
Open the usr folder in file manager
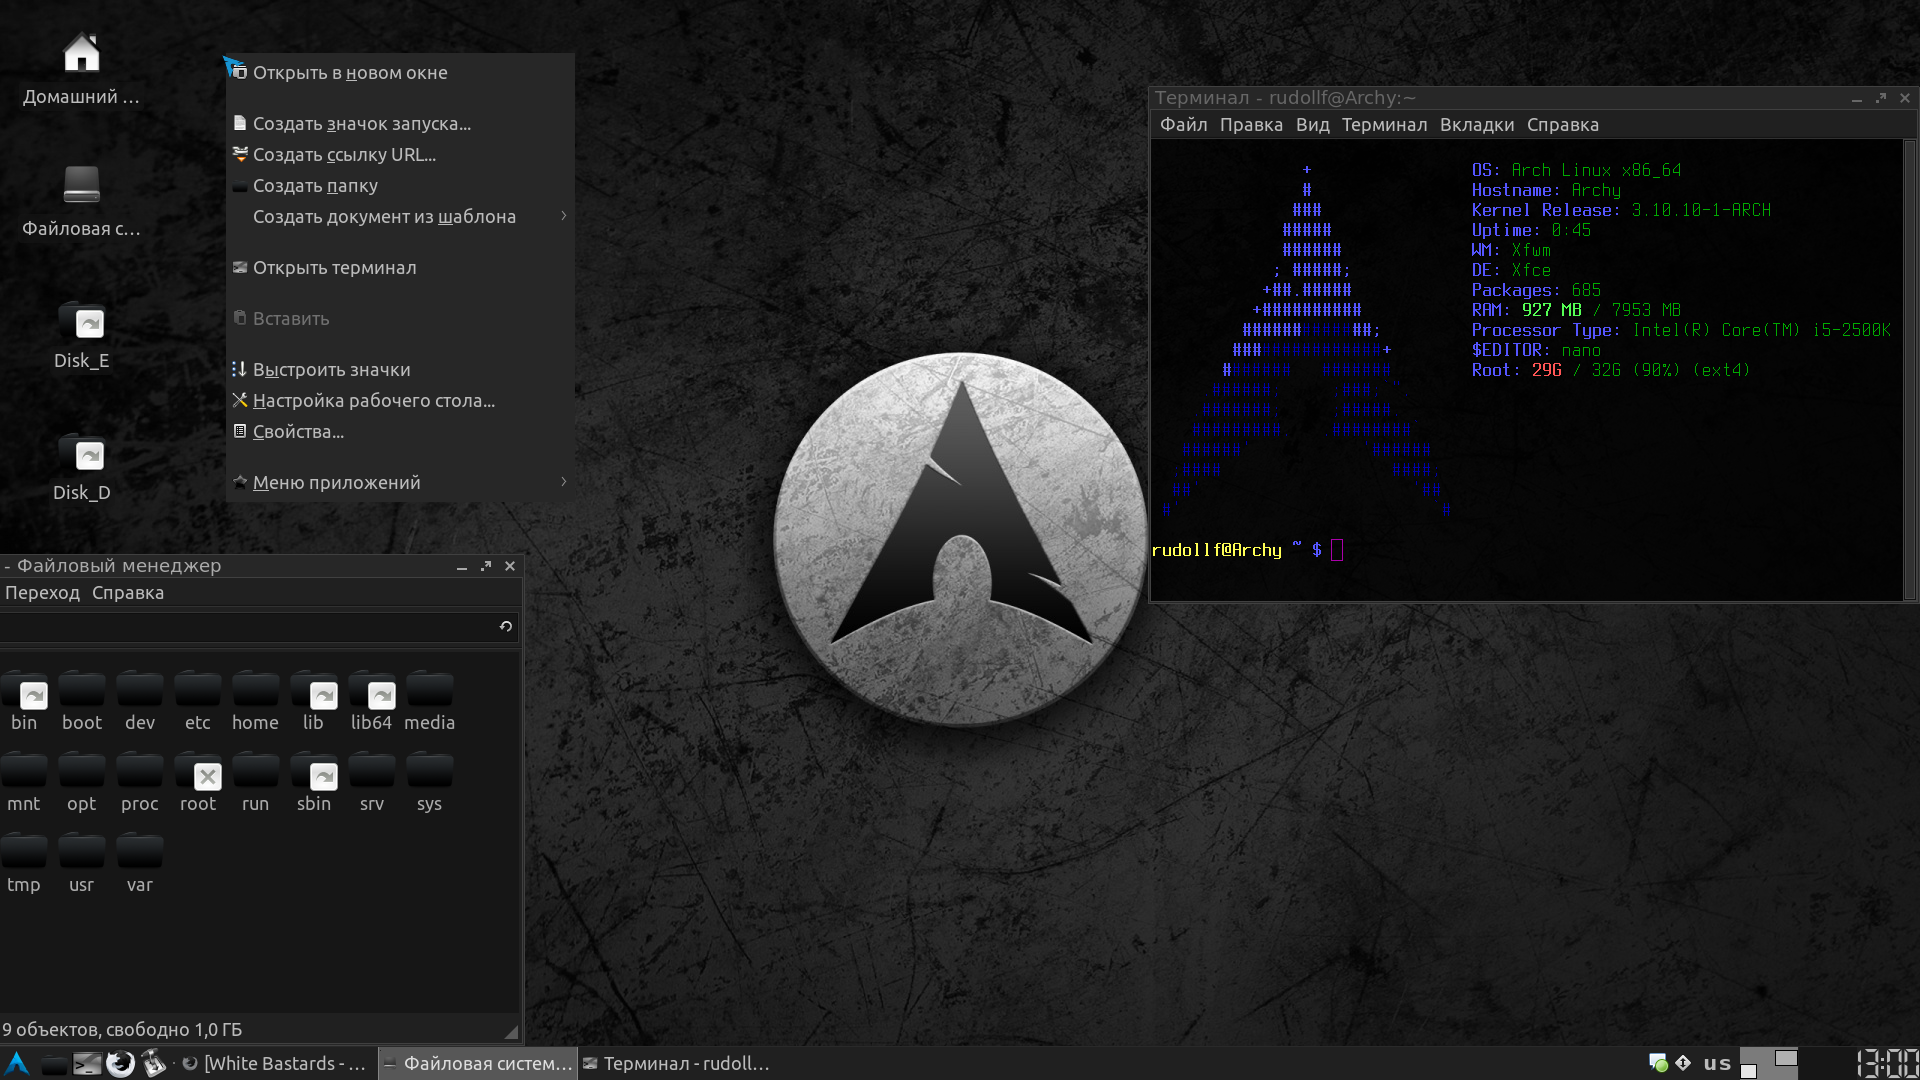[x=82, y=865]
